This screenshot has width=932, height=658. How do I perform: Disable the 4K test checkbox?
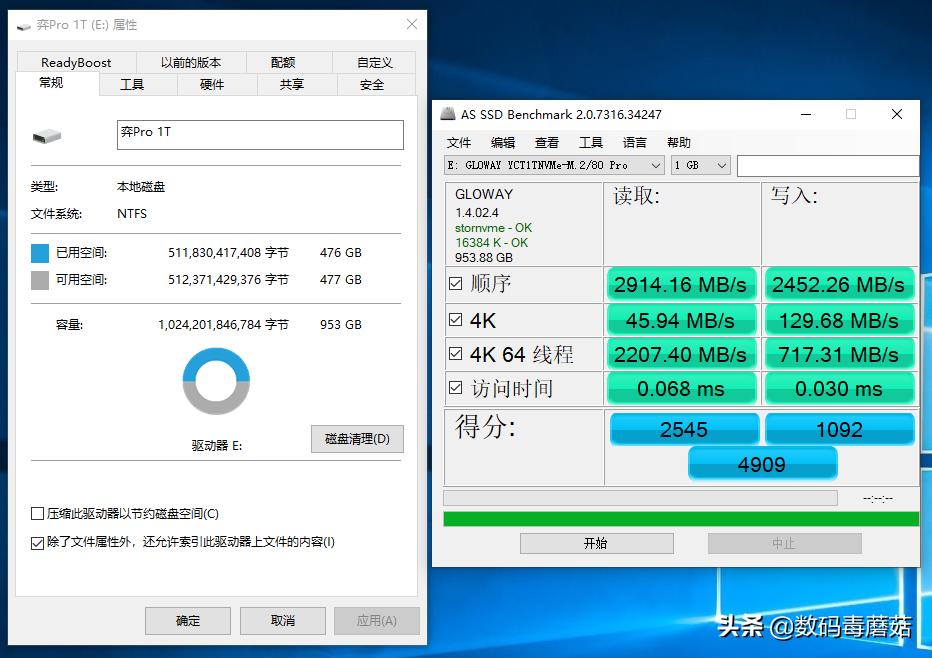455,320
